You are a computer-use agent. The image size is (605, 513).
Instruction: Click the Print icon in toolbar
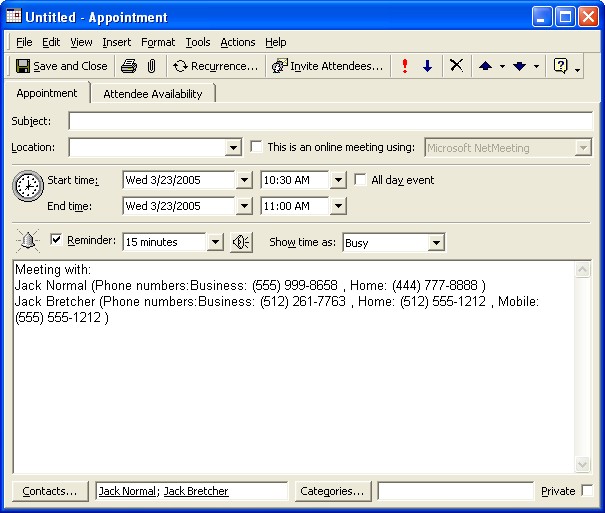129,66
